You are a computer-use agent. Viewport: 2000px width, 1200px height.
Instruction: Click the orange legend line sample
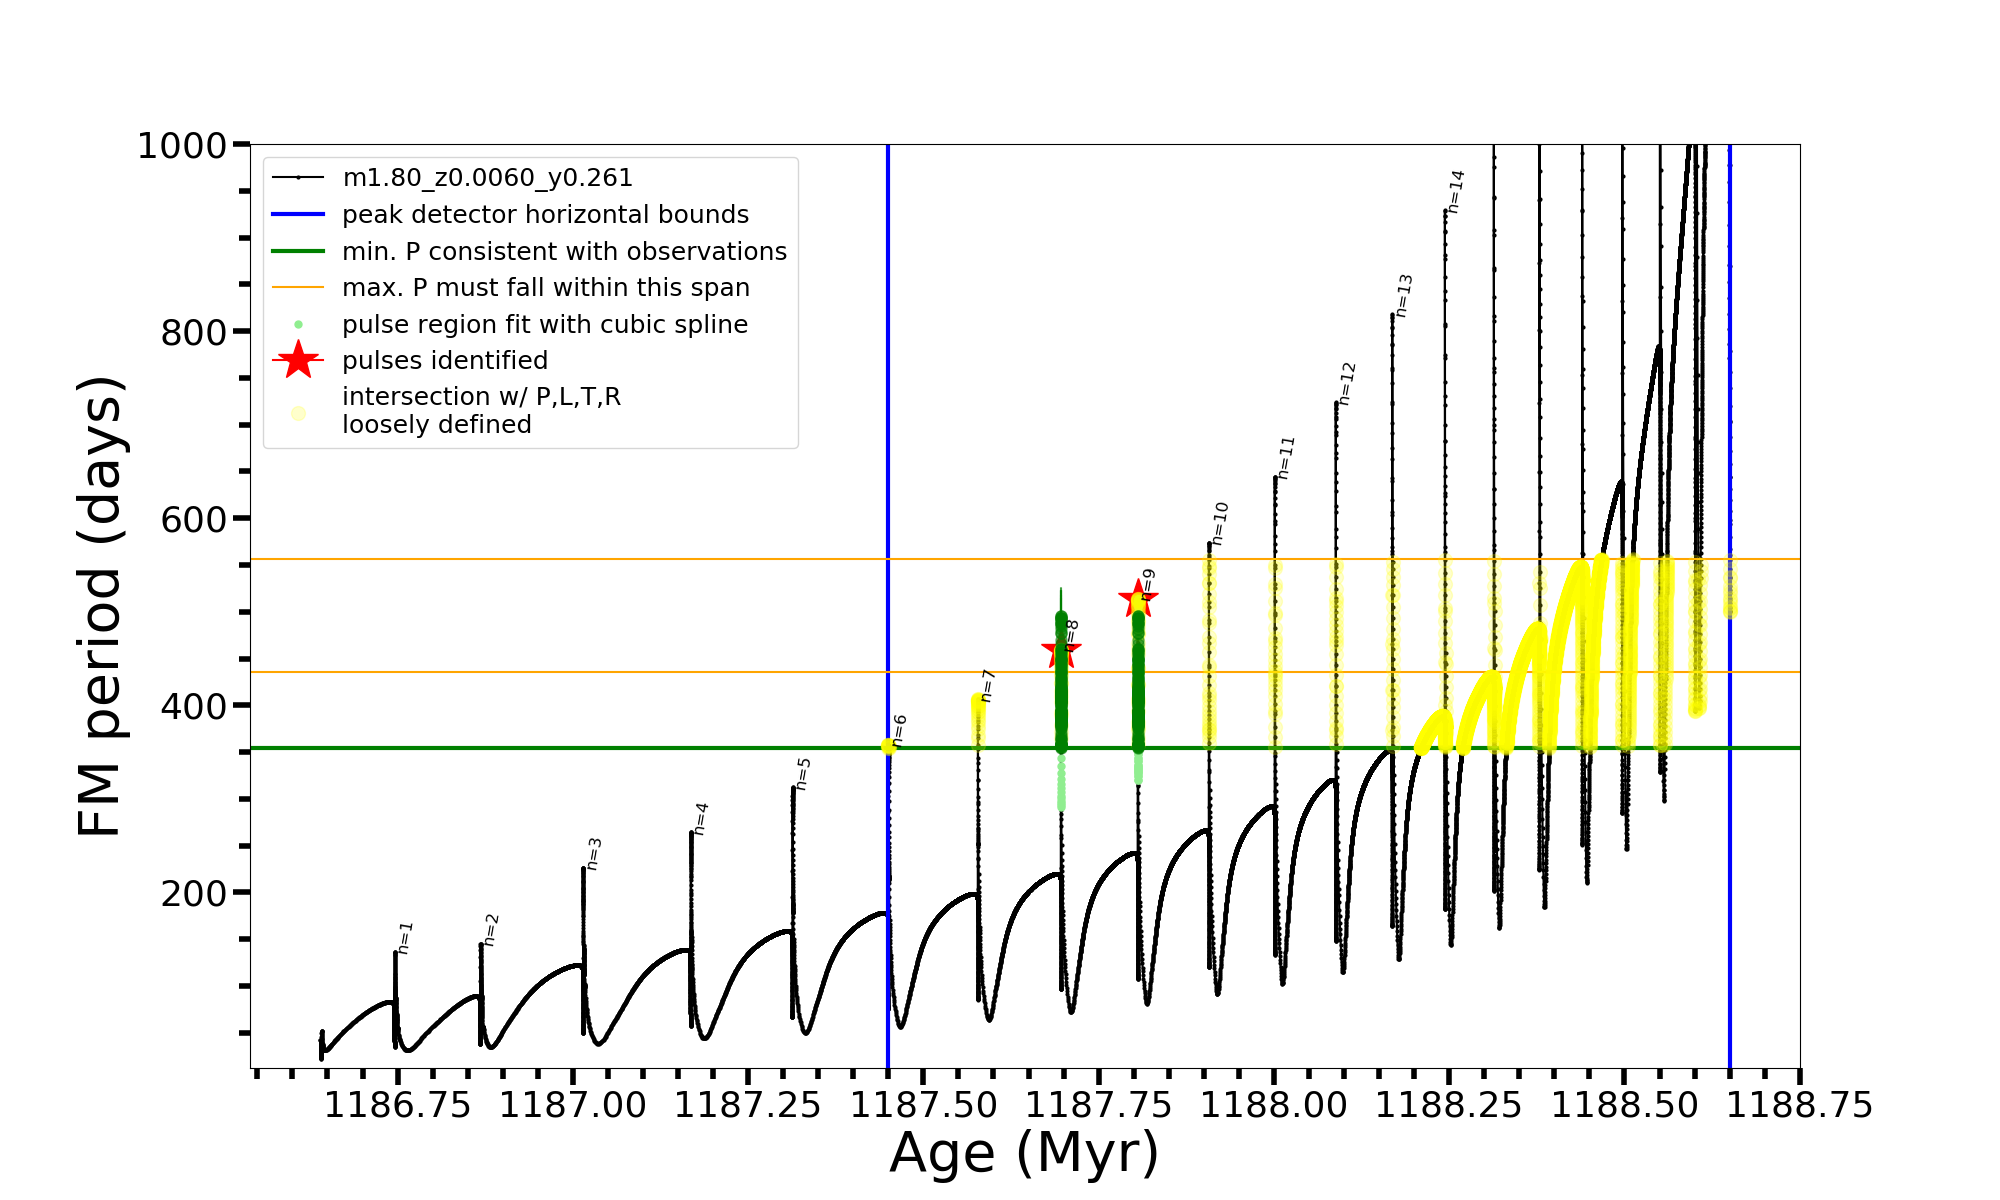[x=298, y=288]
